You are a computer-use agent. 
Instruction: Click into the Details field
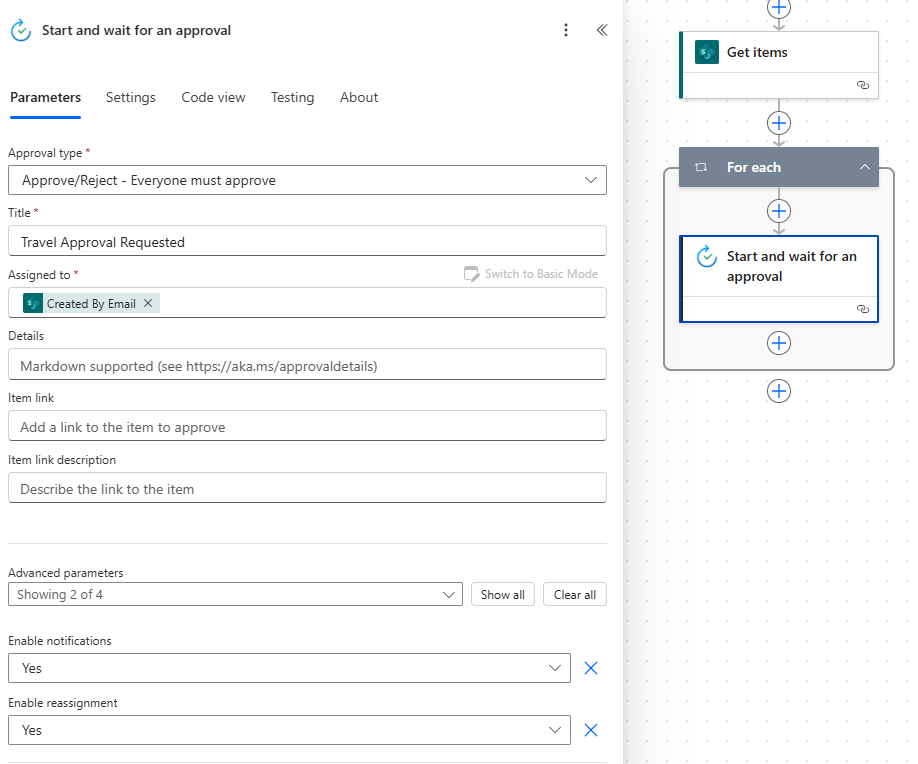pos(307,365)
